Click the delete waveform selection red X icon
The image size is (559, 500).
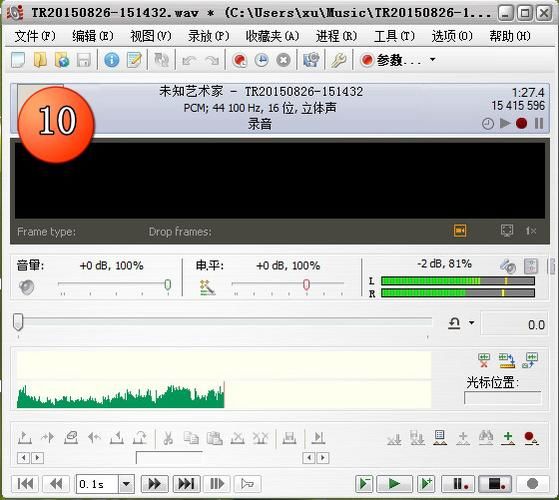coord(484,360)
